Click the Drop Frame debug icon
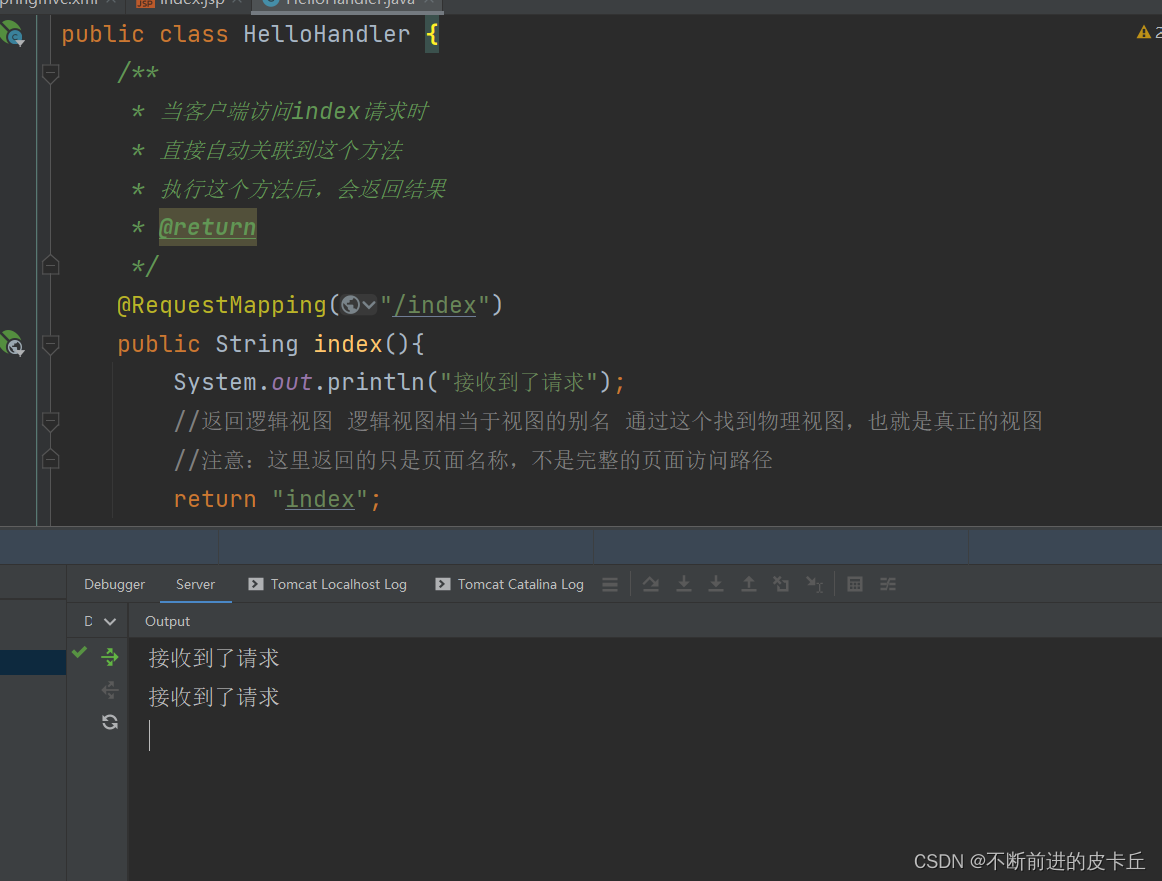The height and width of the screenshot is (881, 1162). [x=781, y=585]
